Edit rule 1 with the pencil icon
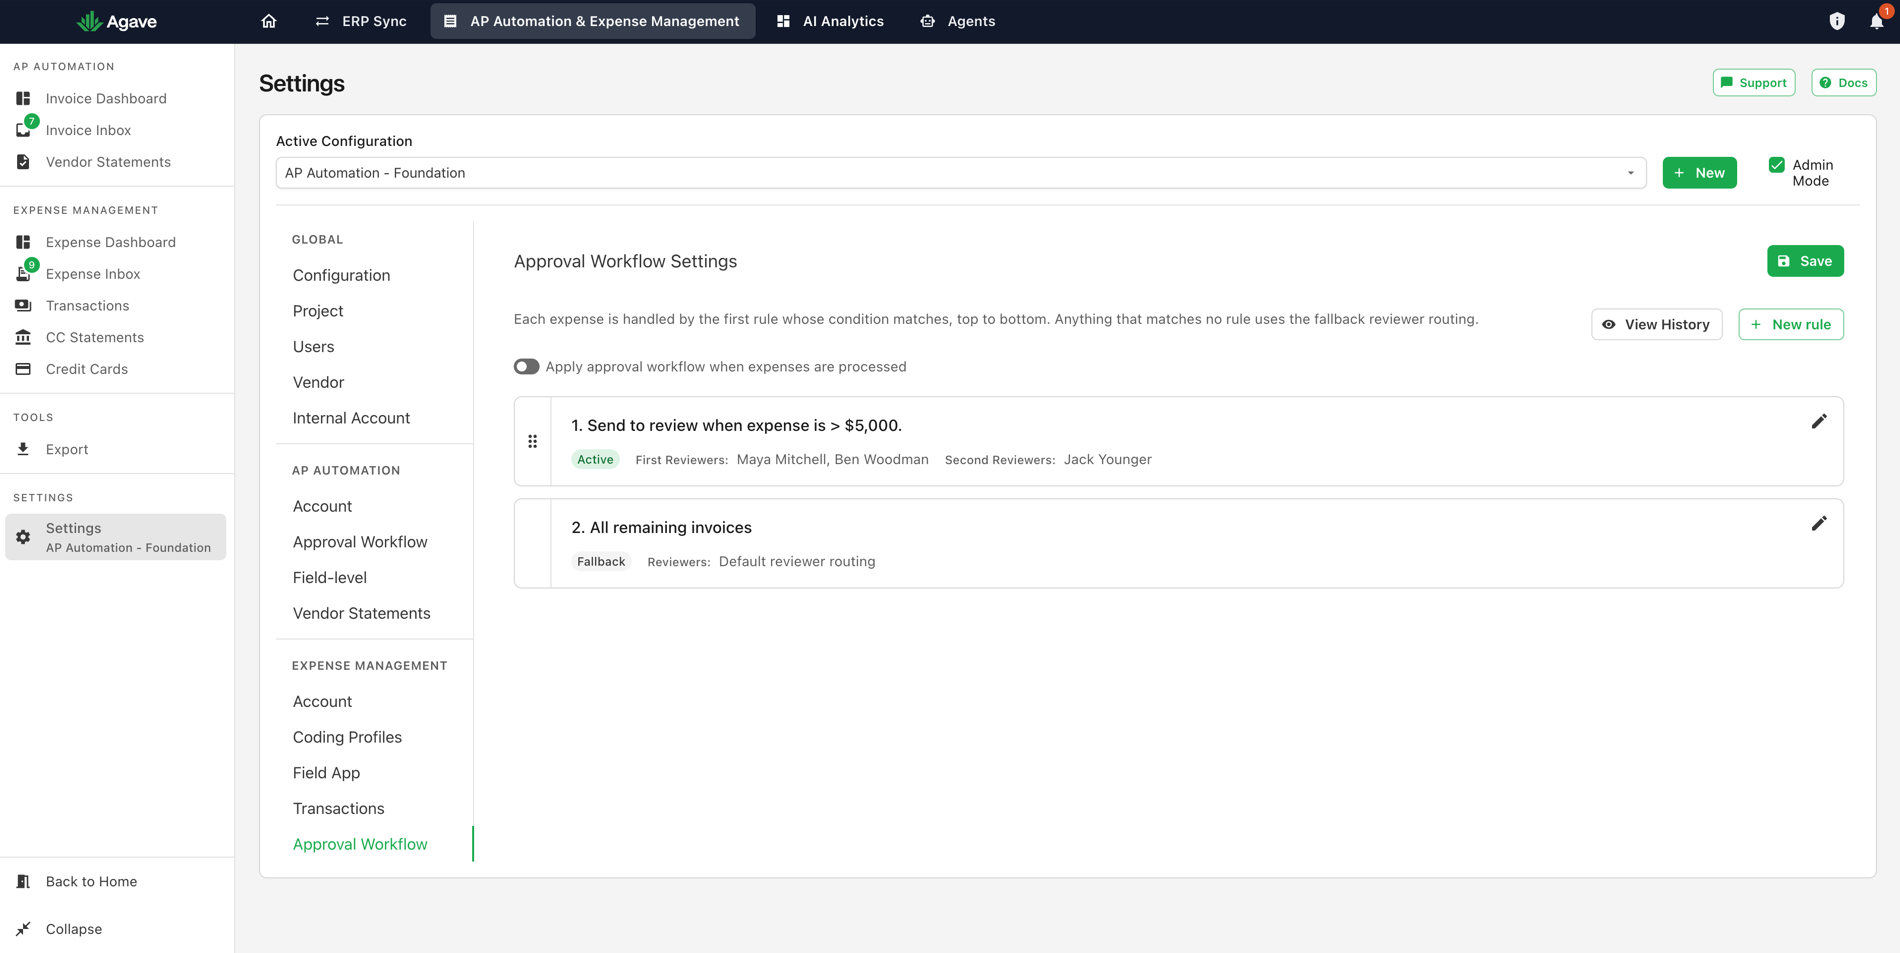 click(1819, 422)
